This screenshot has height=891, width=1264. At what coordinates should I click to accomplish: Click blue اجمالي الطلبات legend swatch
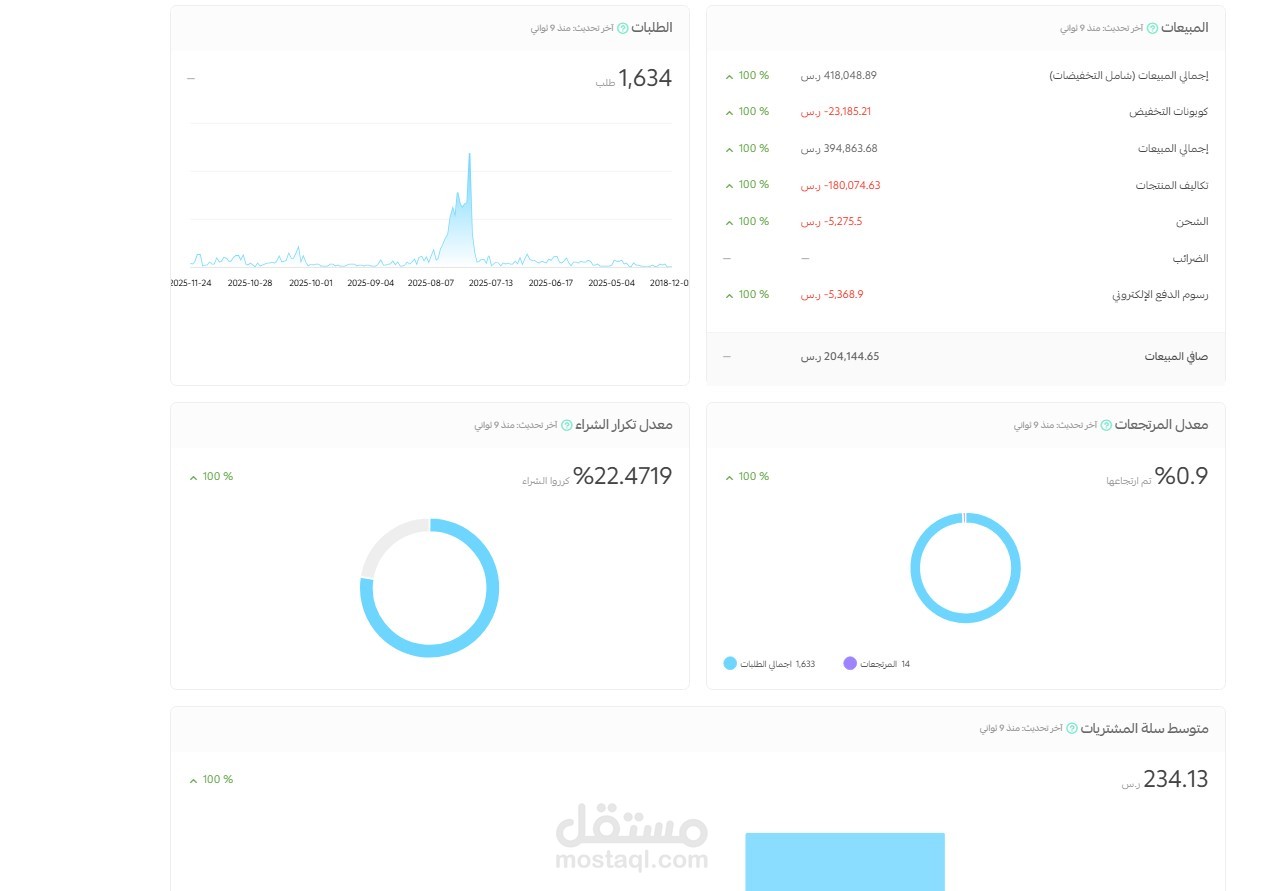click(x=730, y=663)
